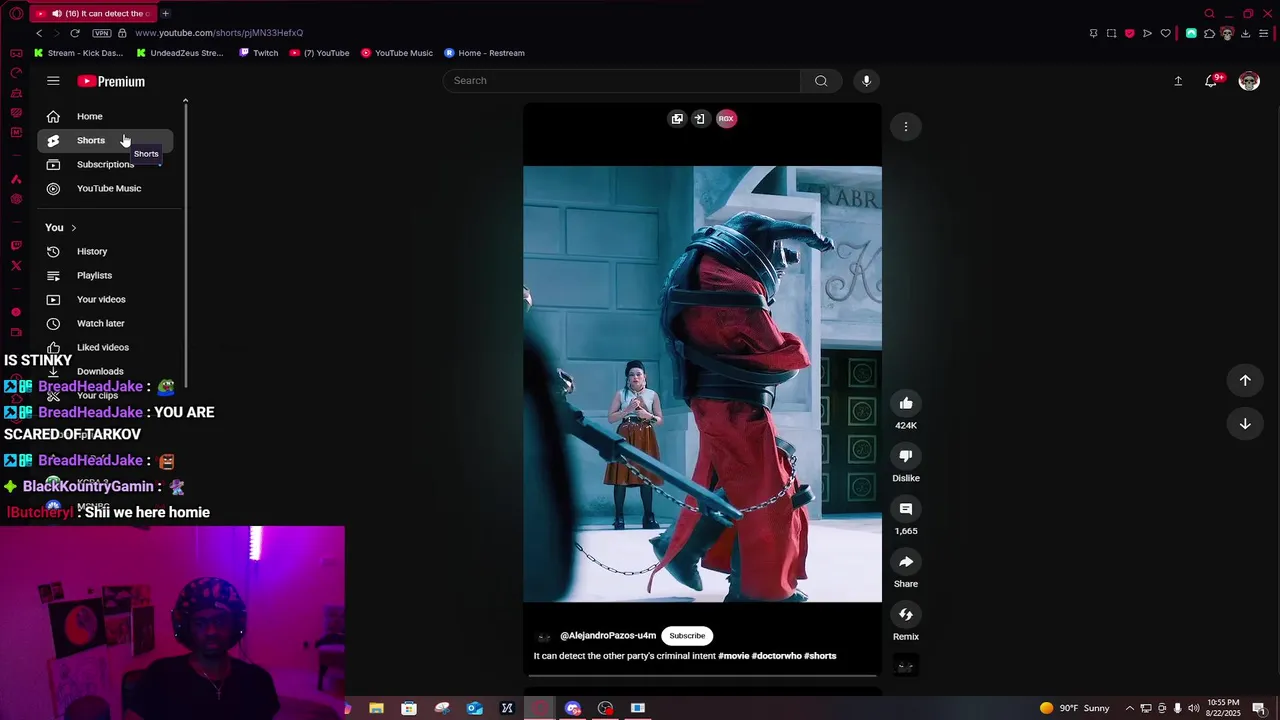Open YouTube Music bookmark in bookmarks bar
The height and width of the screenshot is (720, 1280).
point(397,53)
